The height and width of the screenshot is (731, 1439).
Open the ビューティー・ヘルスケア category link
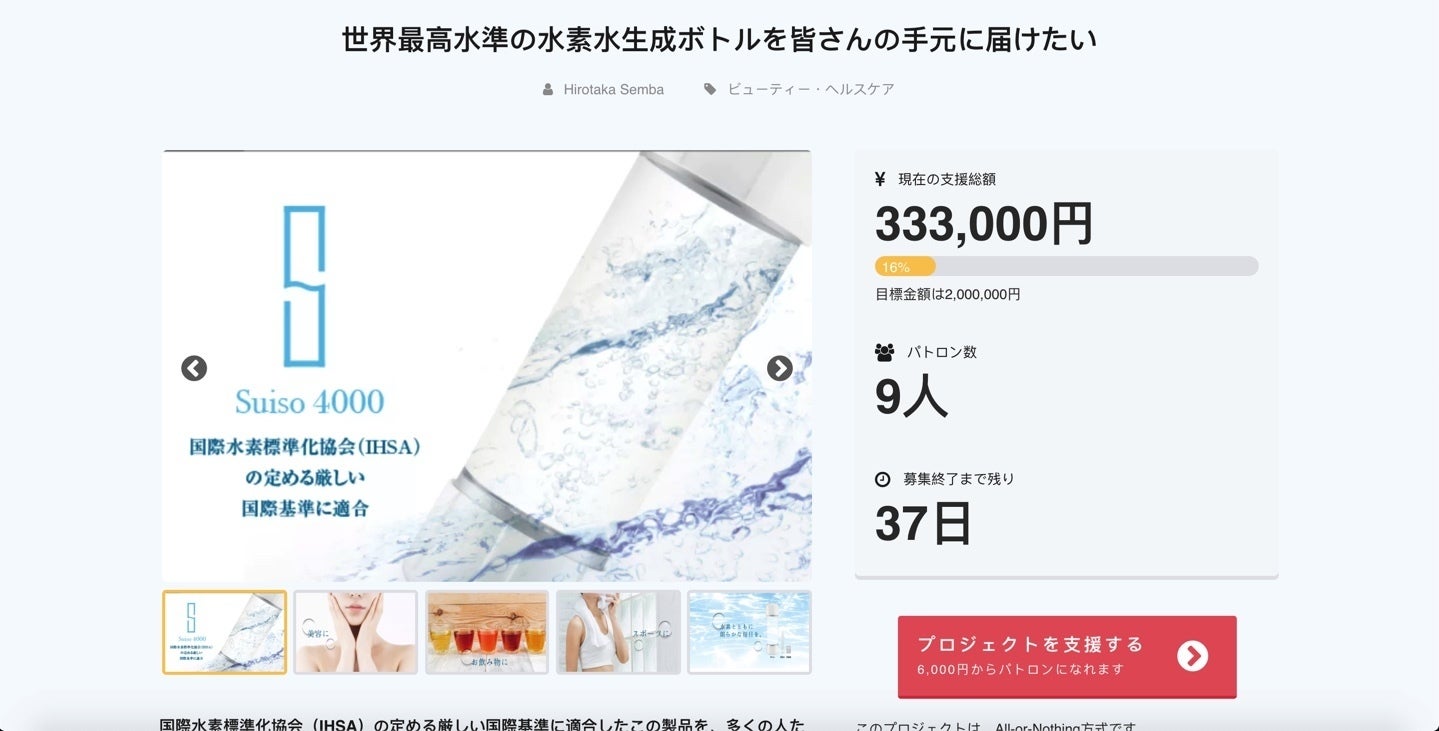pyautogui.click(x=811, y=89)
